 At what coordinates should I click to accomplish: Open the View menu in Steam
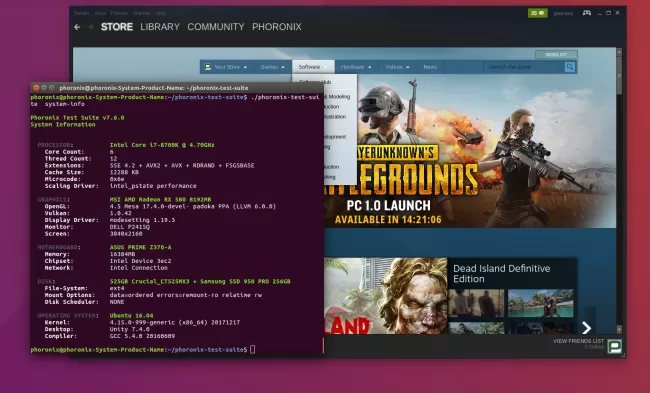coord(100,13)
